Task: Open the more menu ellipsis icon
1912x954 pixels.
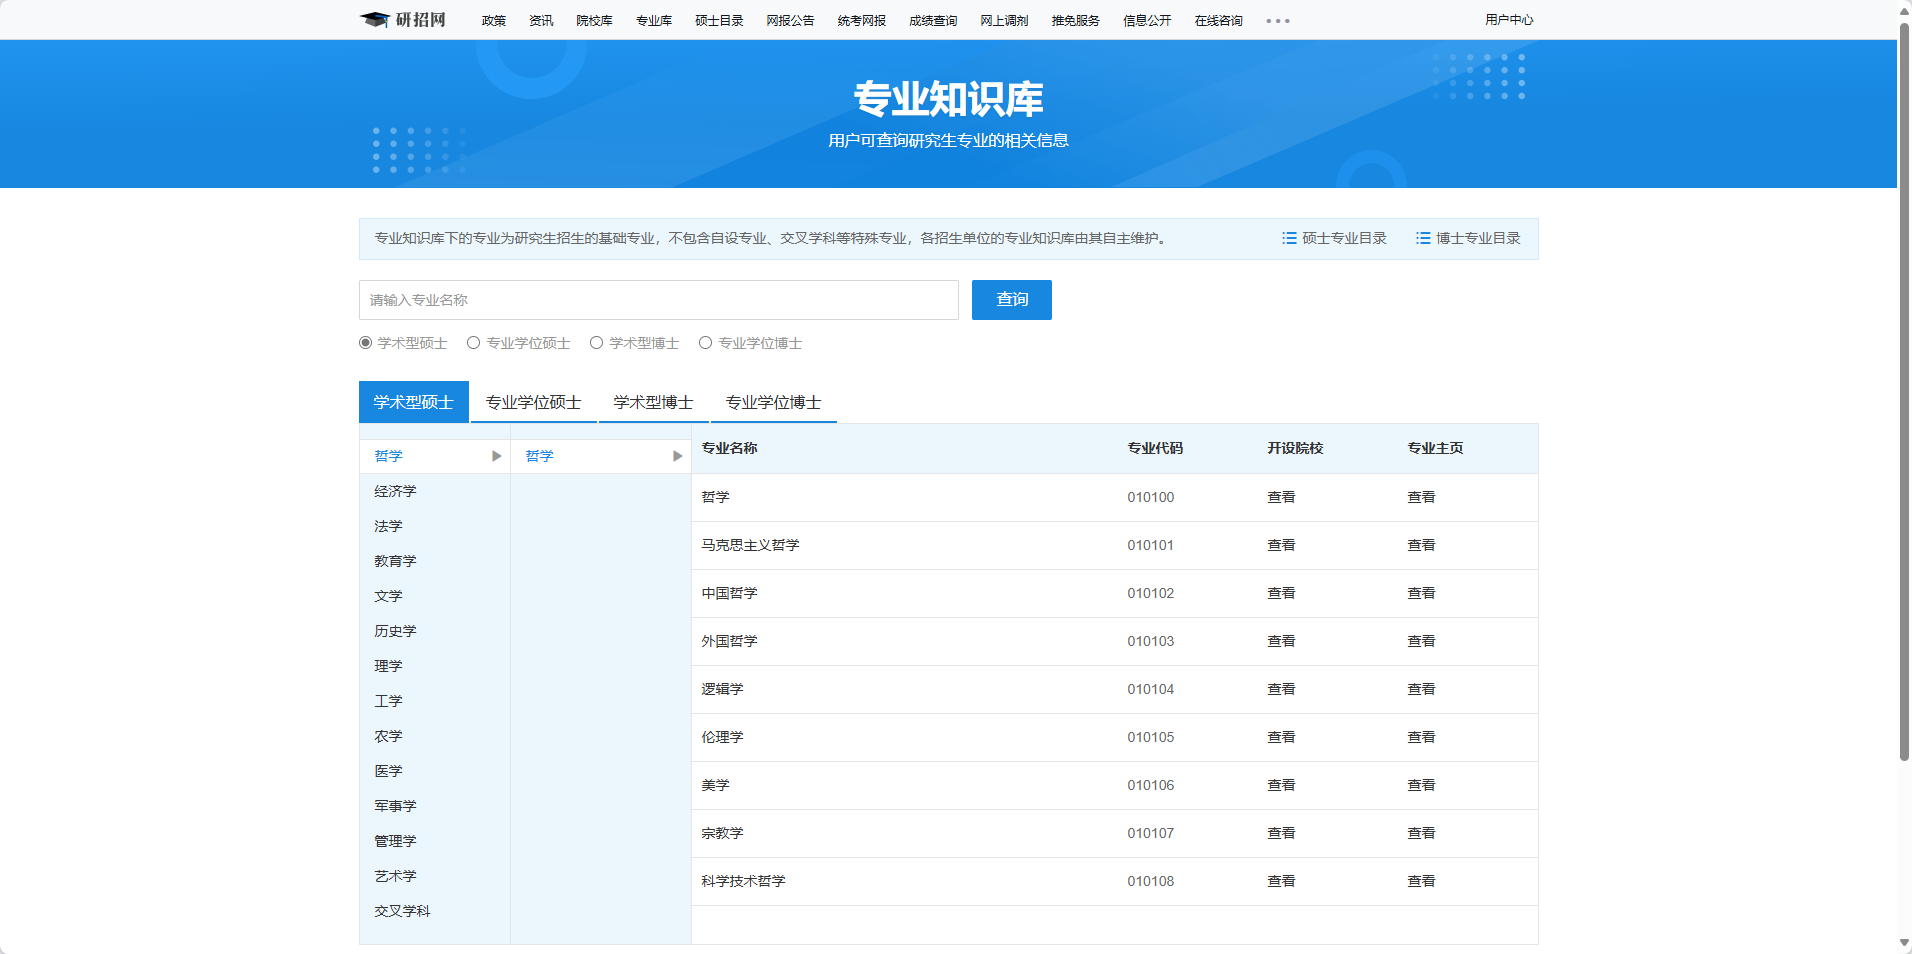Action: (x=1278, y=21)
